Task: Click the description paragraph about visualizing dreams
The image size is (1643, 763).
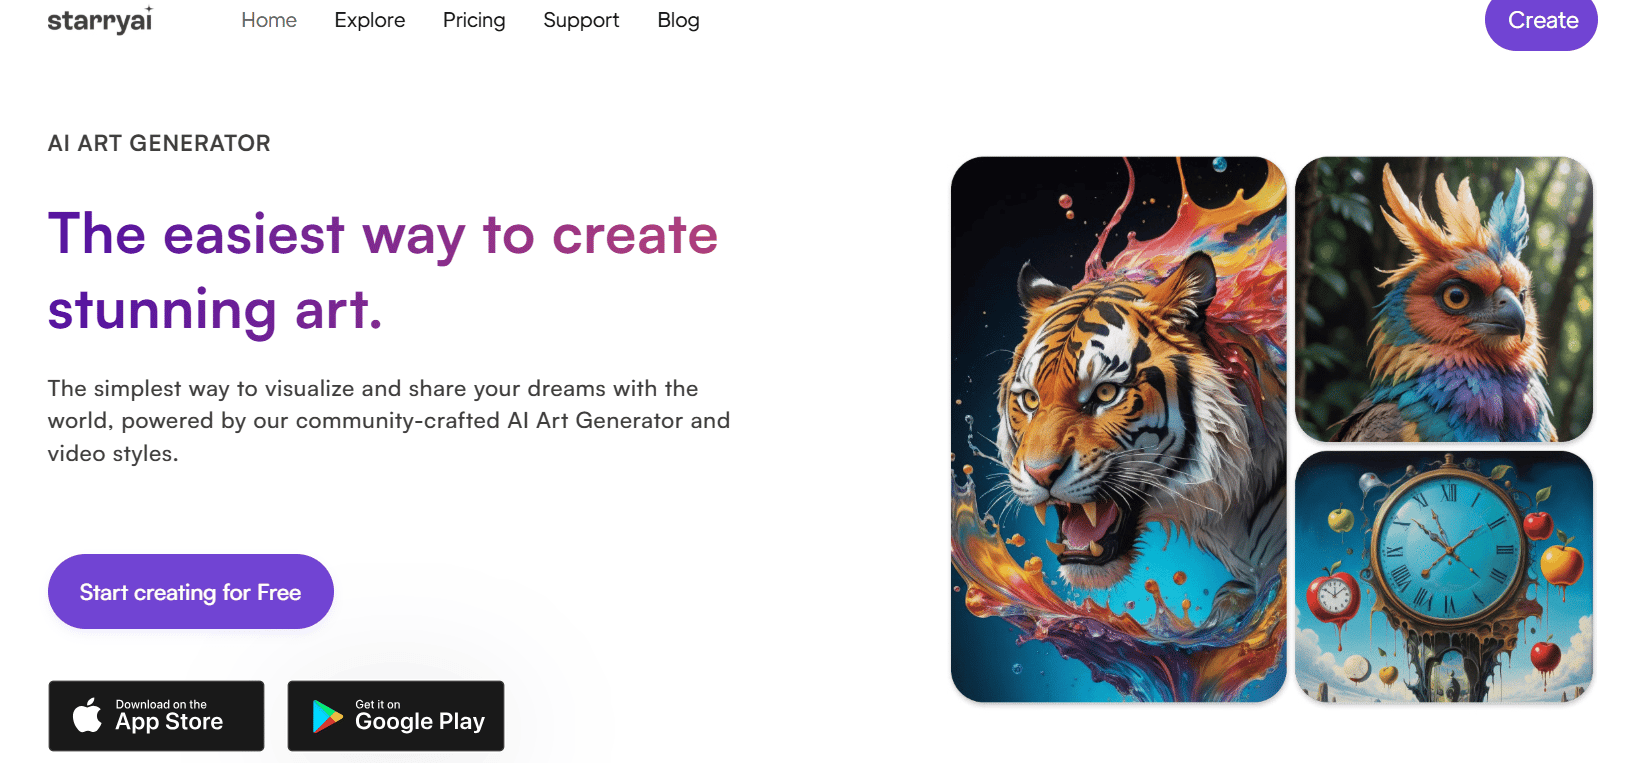Action: (x=389, y=421)
